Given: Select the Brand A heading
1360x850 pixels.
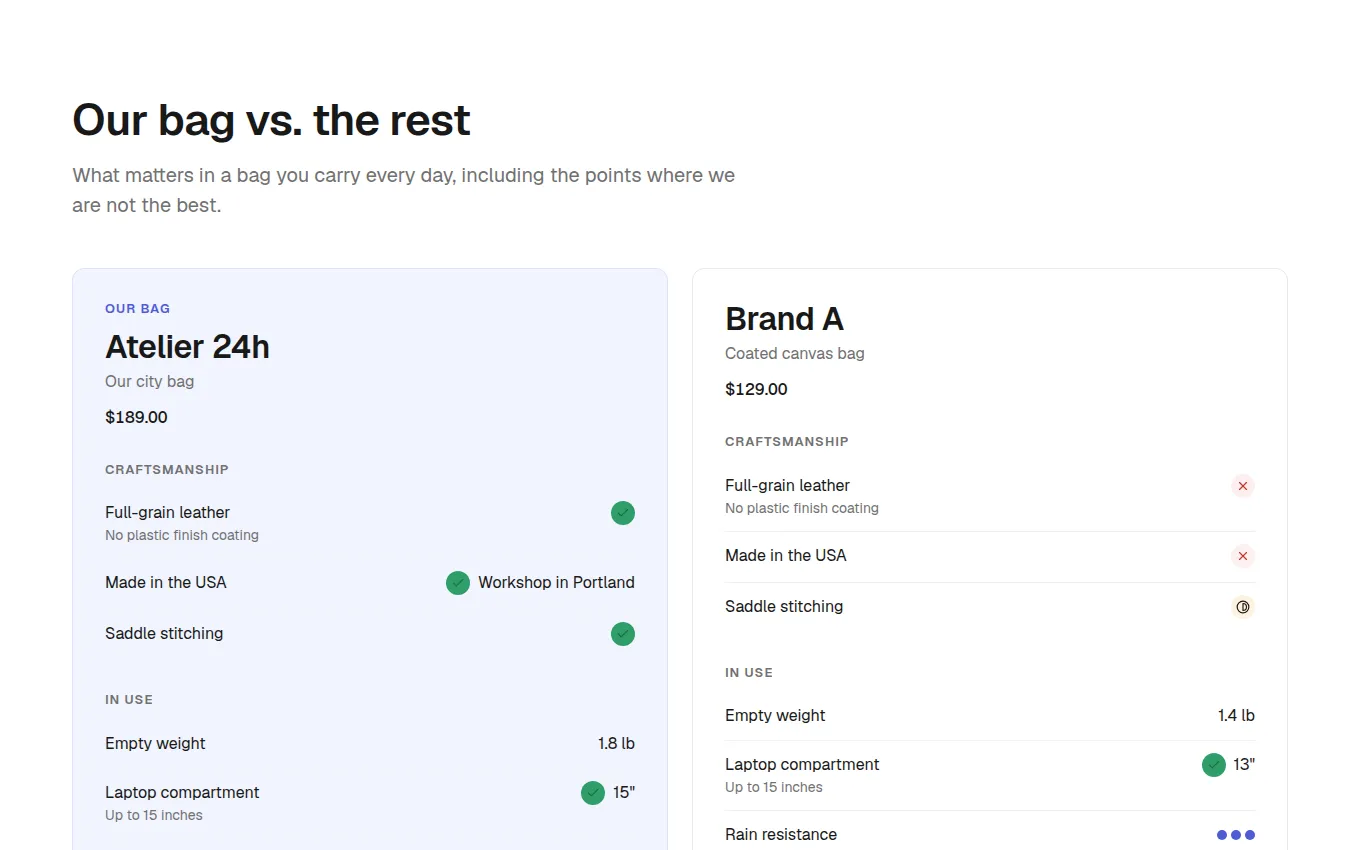Looking at the screenshot, I should click(x=784, y=319).
